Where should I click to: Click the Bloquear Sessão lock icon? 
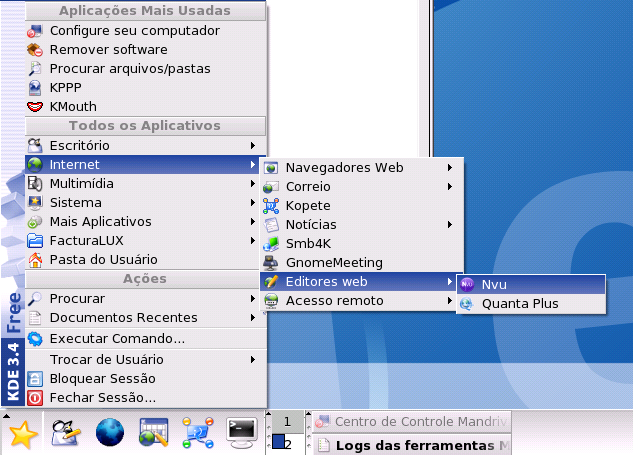pos(35,379)
